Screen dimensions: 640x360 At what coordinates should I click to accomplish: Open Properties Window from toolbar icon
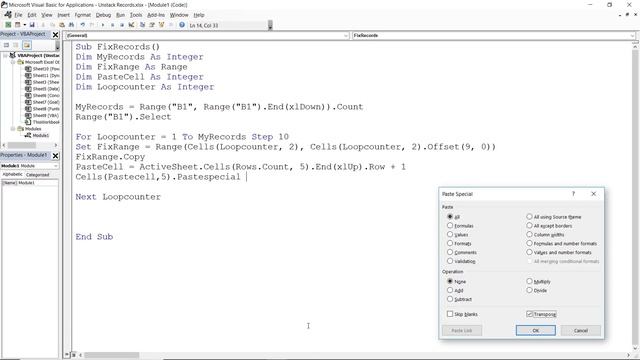[x=152, y=25]
